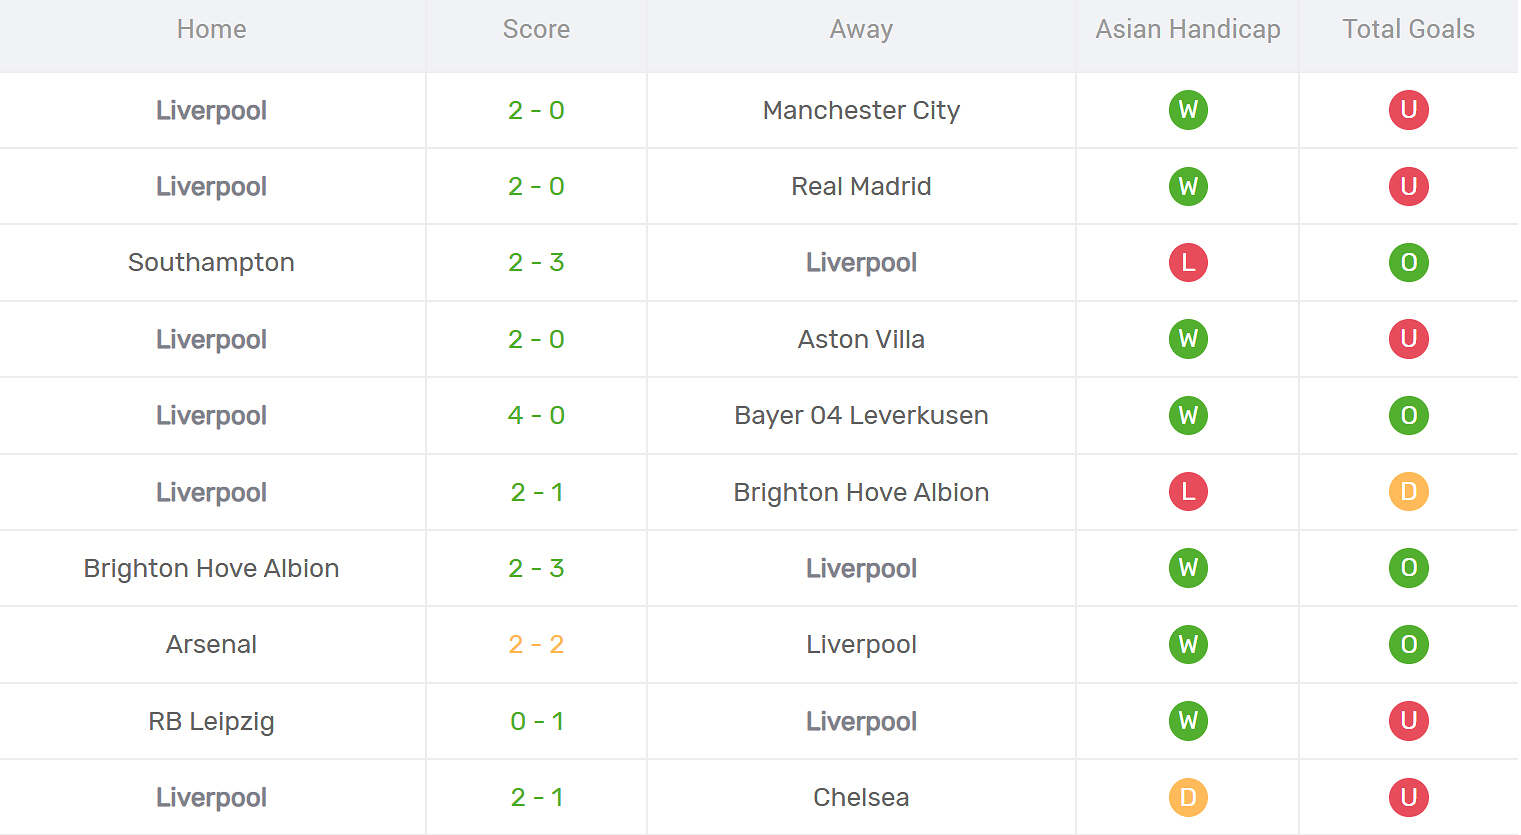Click the Total Goals U badge for Real Madrid match
Image resolution: width=1521 pixels, height=835 pixels.
pos(1408,186)
